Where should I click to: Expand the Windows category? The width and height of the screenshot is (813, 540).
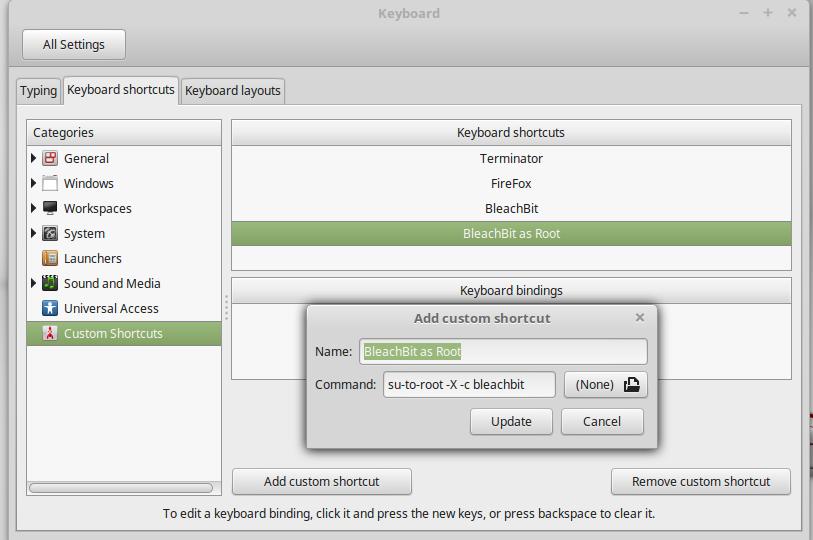33,183
